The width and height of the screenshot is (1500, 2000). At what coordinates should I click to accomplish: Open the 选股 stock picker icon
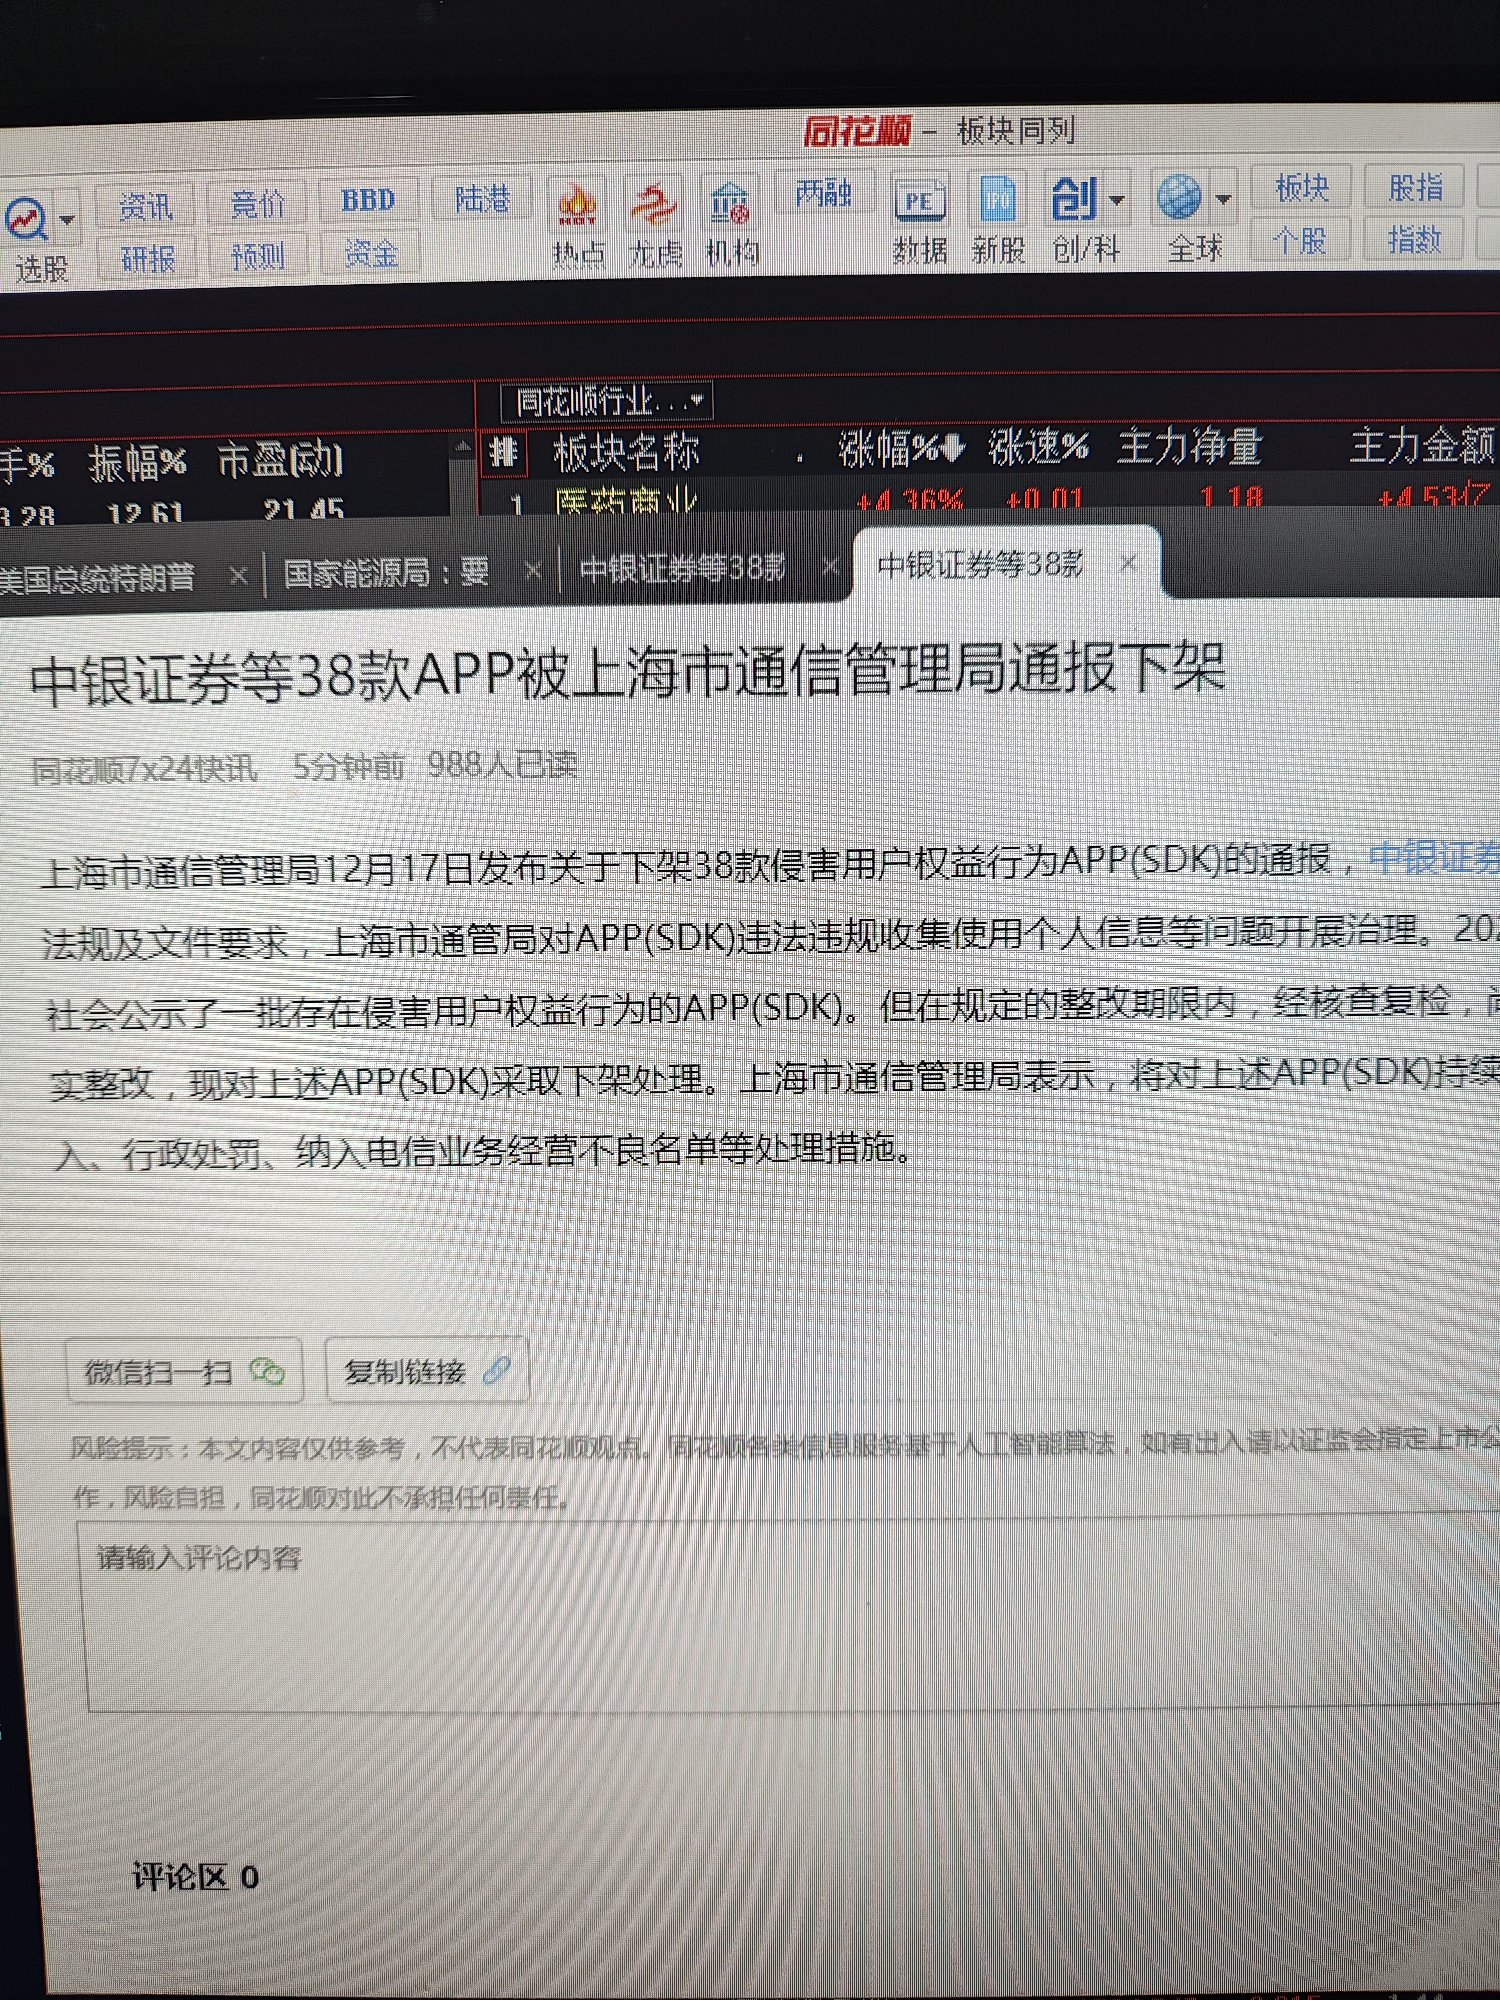click(x=26, y=221)
